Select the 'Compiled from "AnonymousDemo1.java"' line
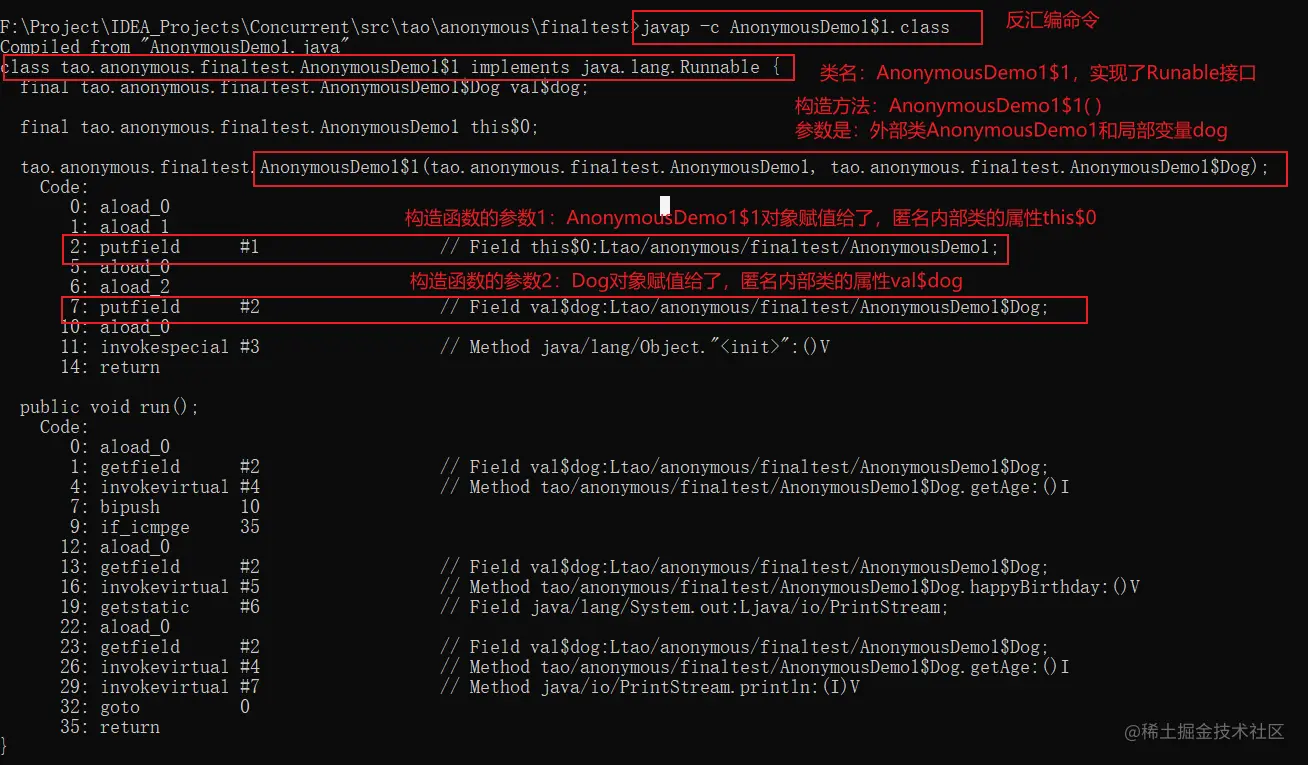The width and height of the screenshot is (1308, 765). (175, 47)
